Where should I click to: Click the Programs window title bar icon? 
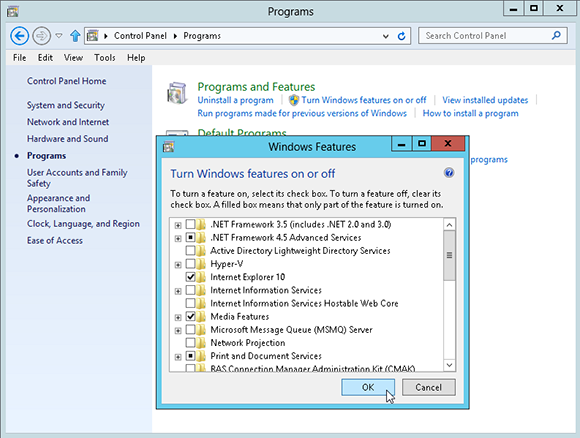(12, 12)
